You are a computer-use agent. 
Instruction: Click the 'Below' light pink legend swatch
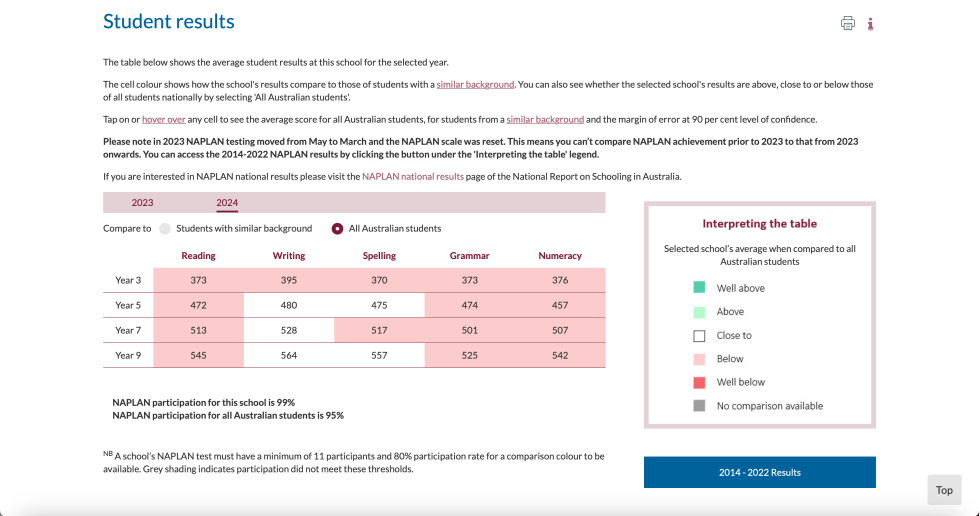699,359
